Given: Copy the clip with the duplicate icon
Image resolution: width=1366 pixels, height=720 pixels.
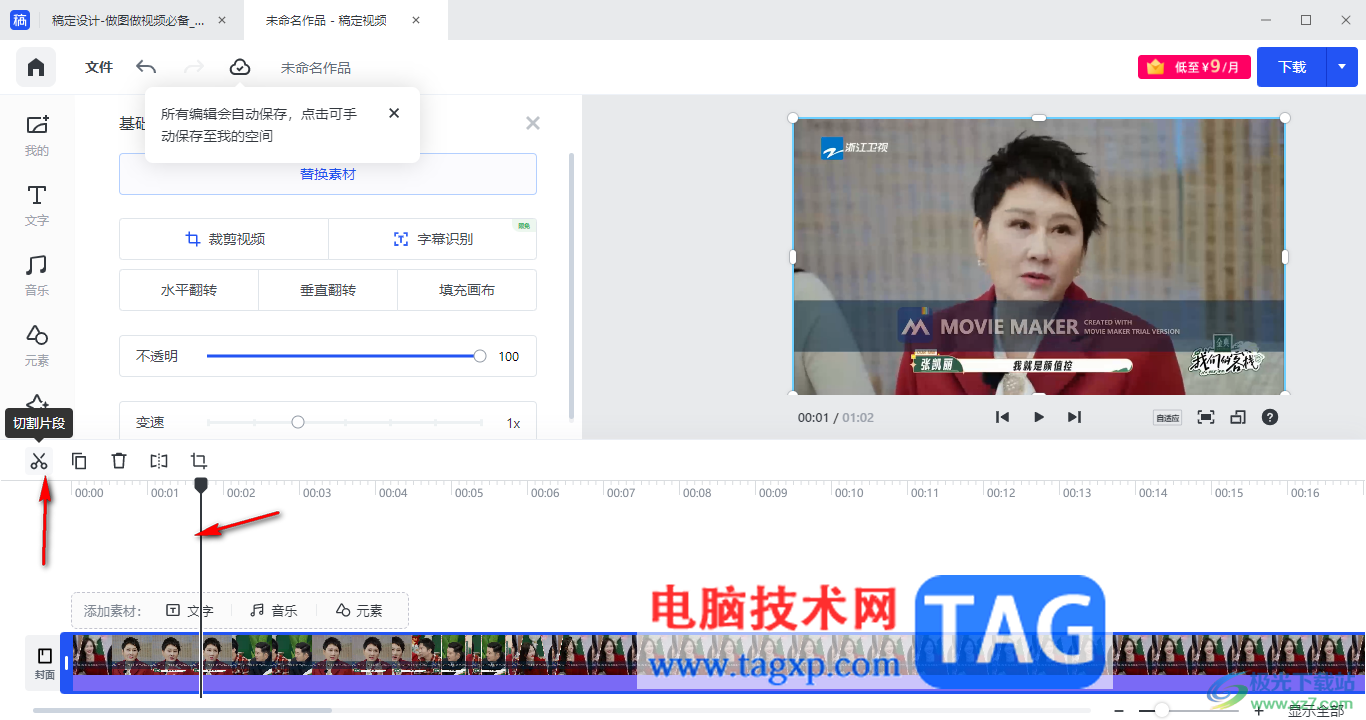Looking at the screenshot, I should (79, 461).
